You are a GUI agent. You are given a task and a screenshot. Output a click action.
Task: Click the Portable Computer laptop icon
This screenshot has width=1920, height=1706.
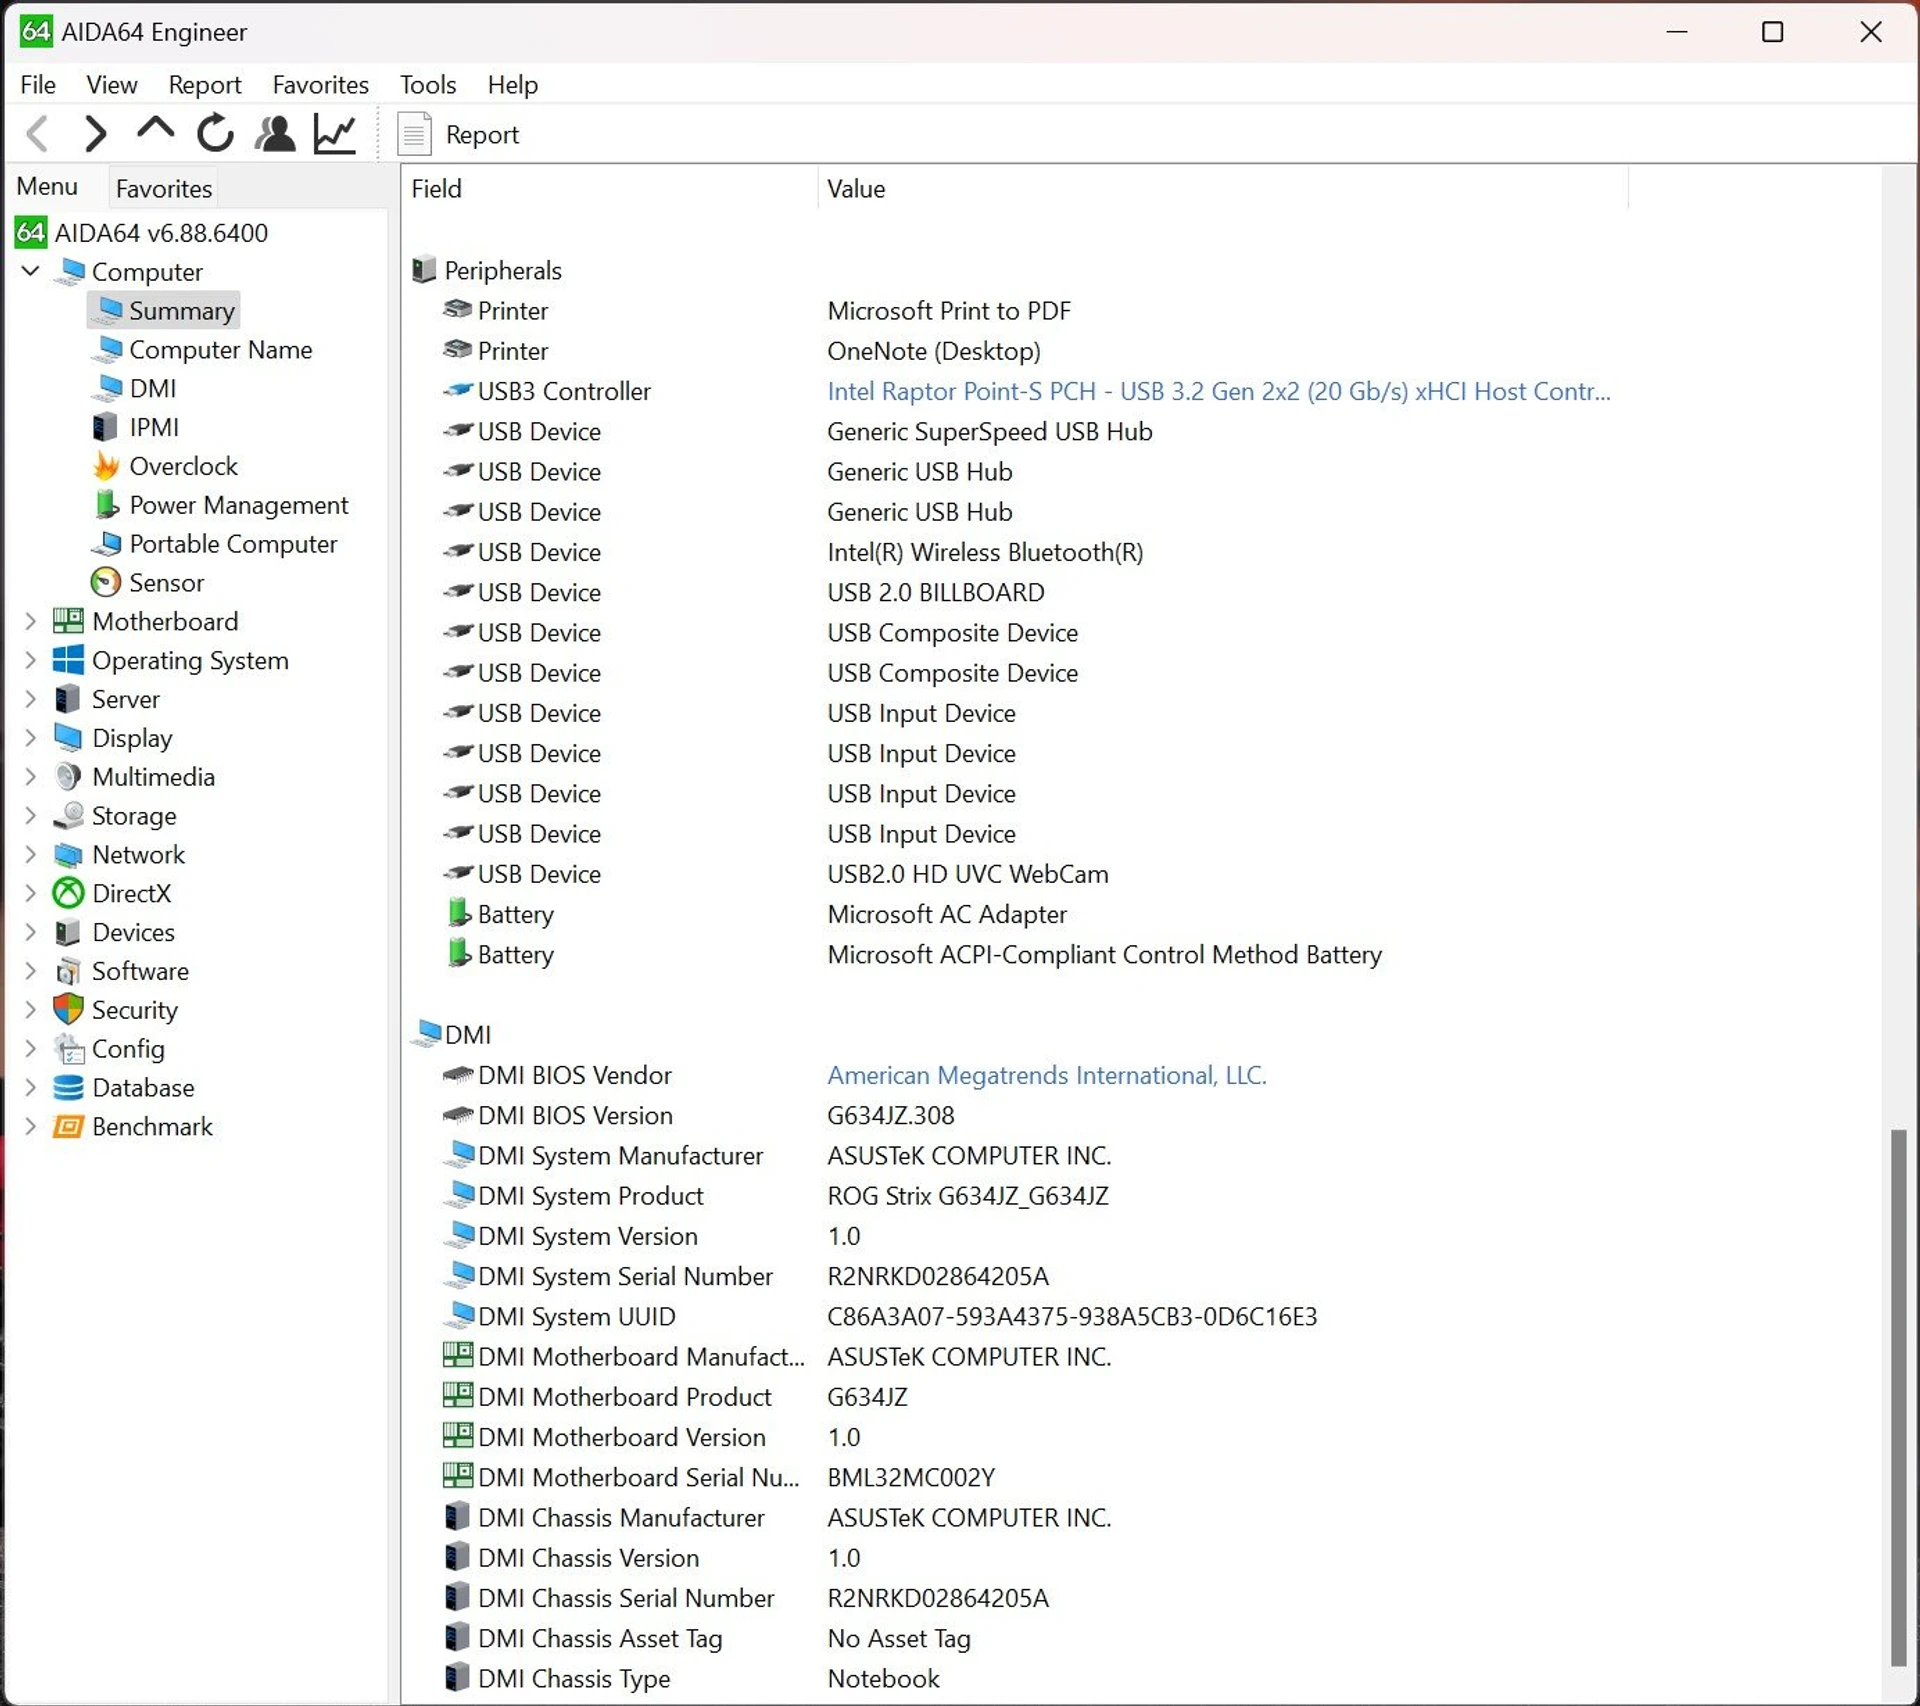(107, 544)
